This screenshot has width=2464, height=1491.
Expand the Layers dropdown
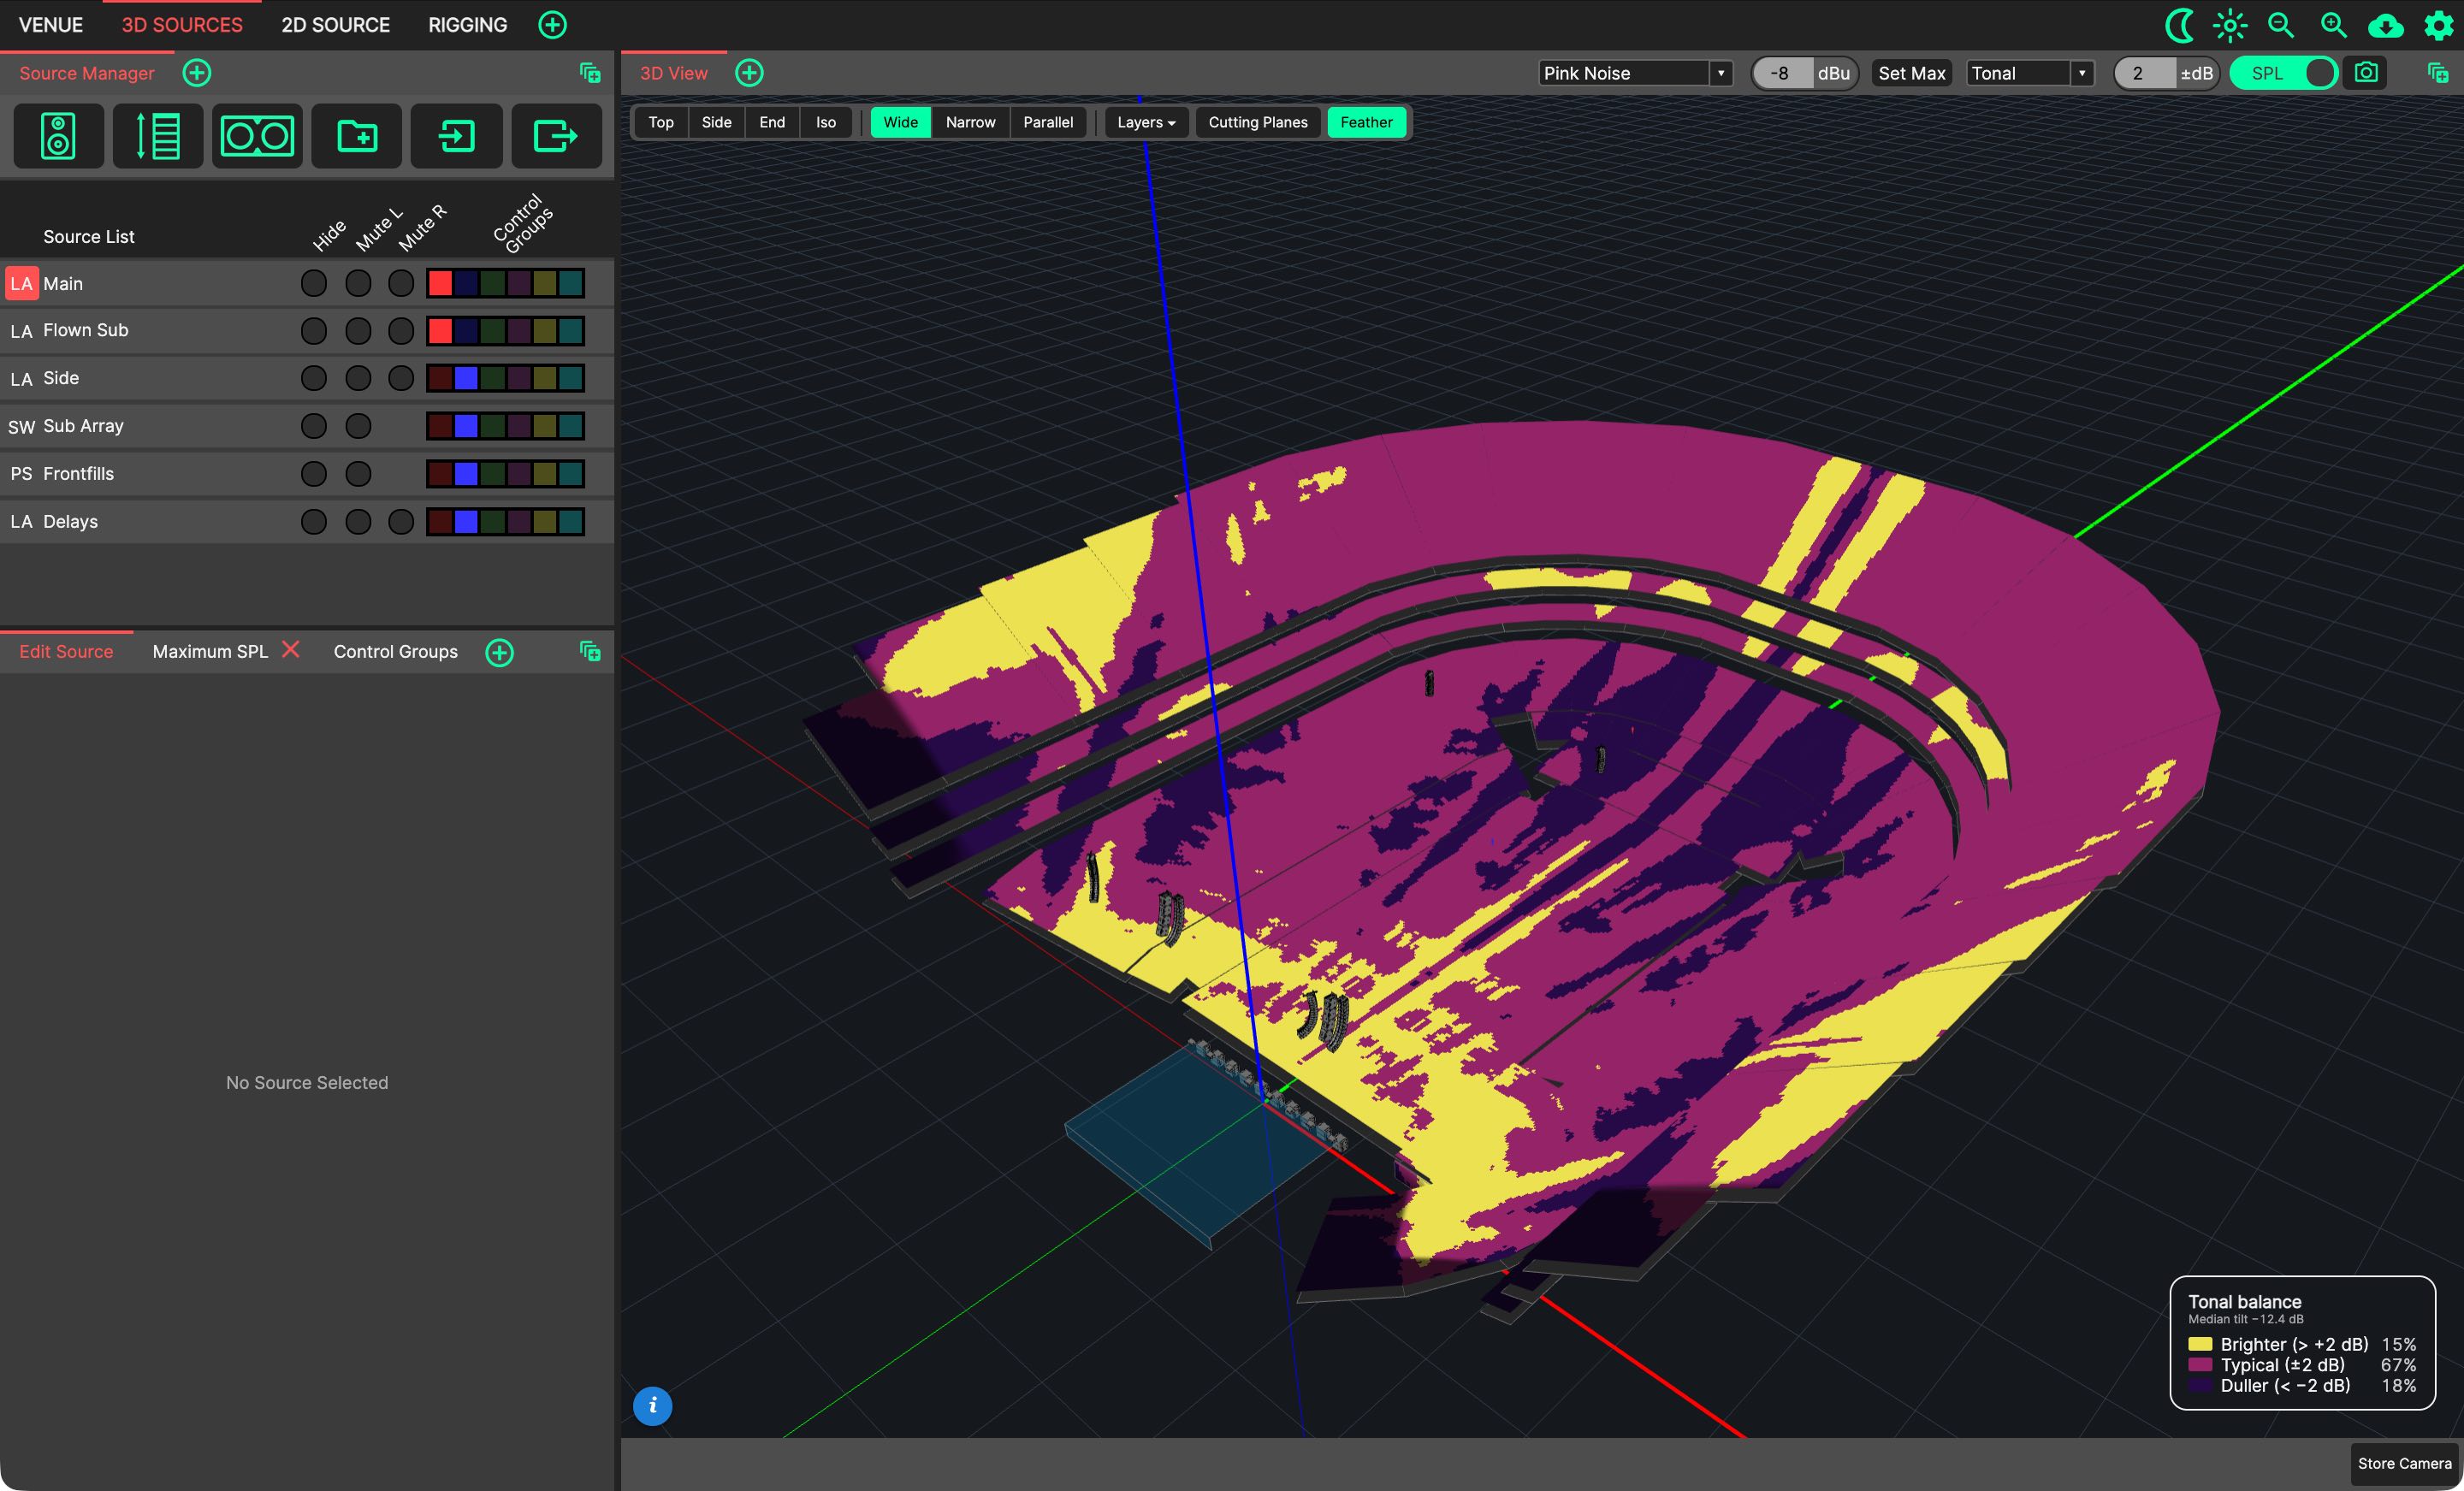coord(1146,122)
